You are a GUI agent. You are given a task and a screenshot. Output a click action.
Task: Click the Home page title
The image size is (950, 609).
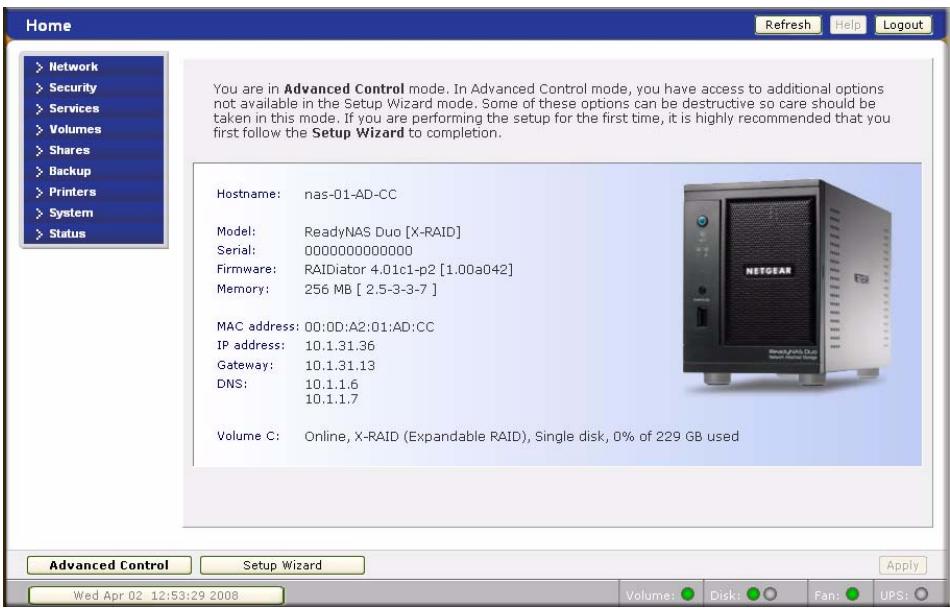point(48,25)
